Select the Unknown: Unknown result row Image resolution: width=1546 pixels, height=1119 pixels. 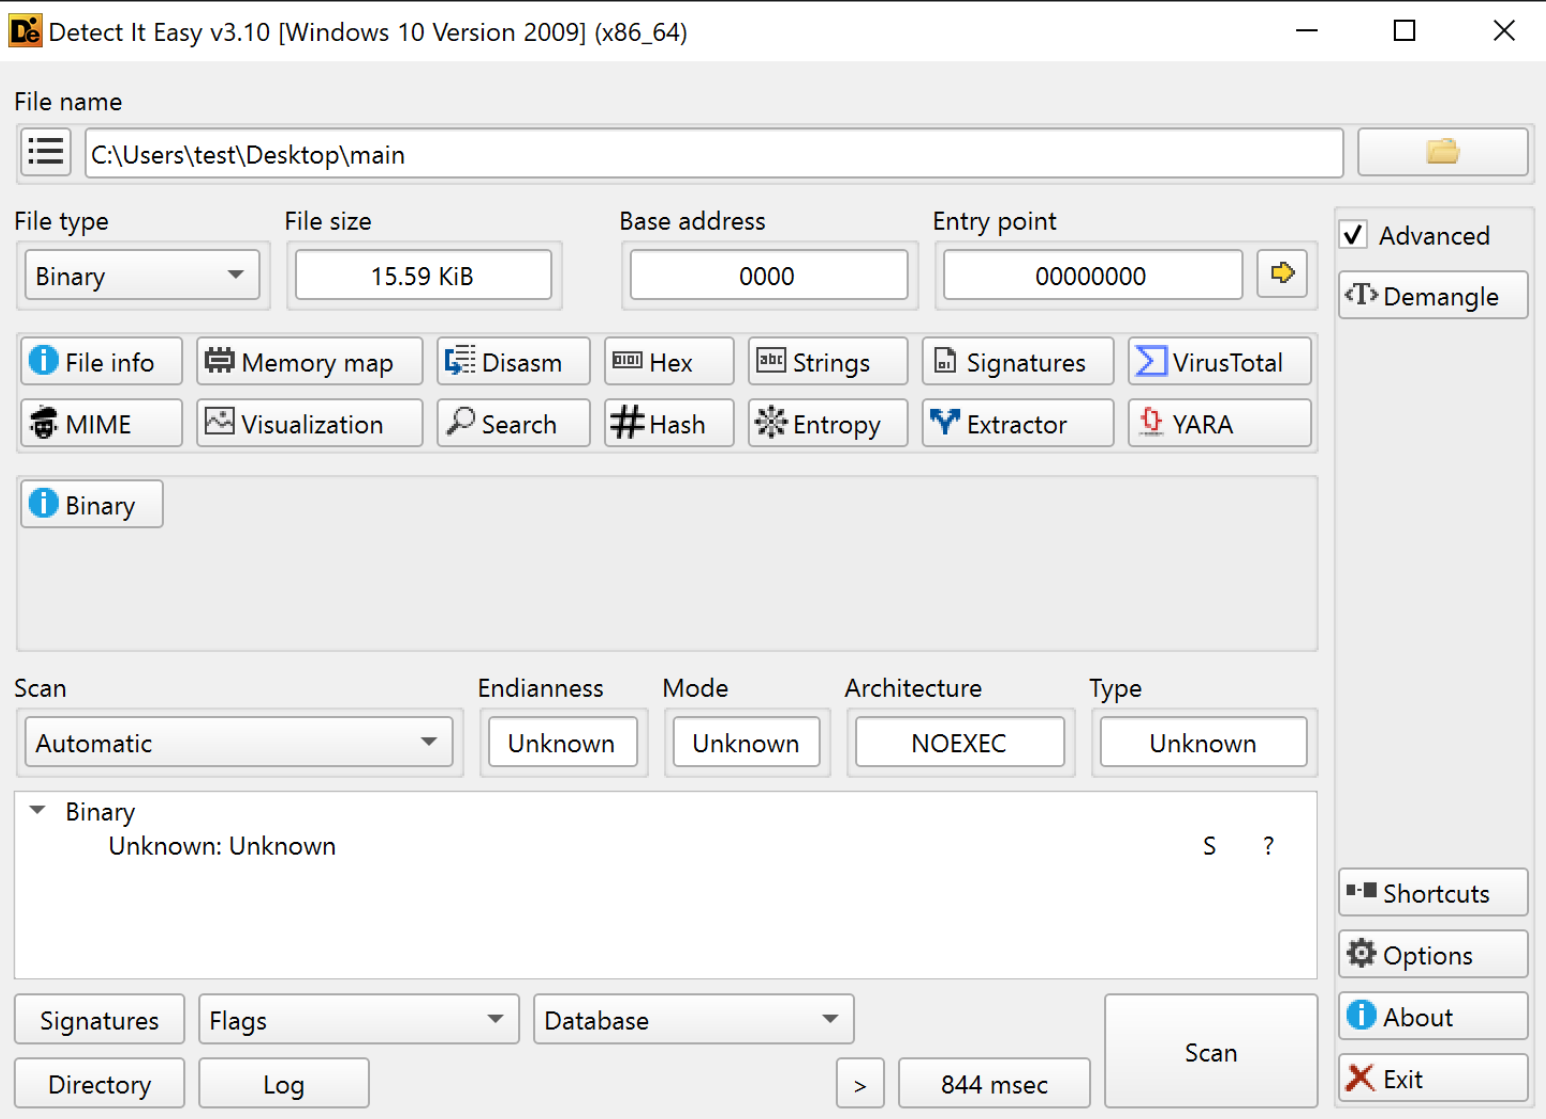tap(222, 846)
